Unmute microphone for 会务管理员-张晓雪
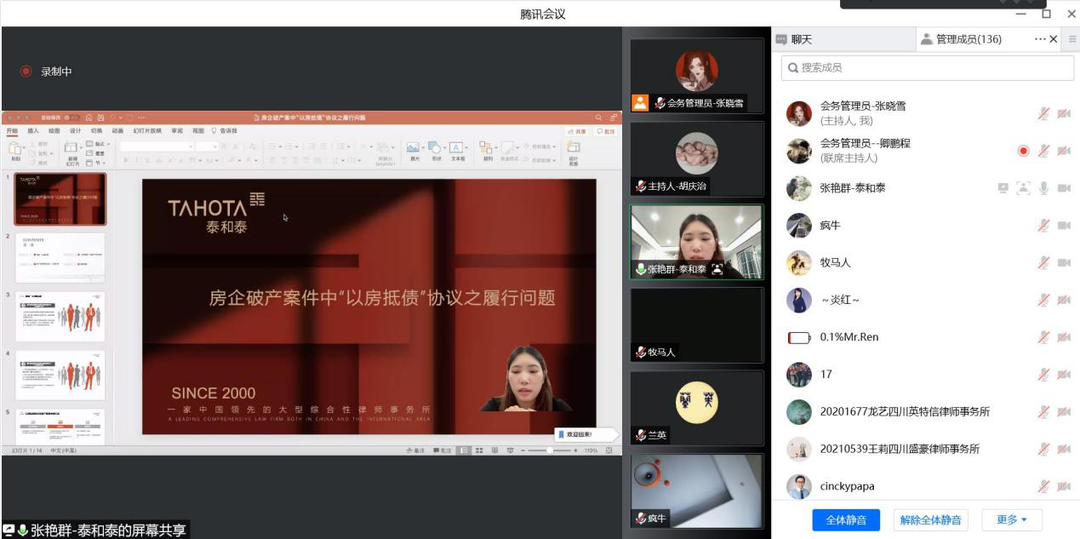Viewport: 1080px width, 539px height. tap(1044, 114)
